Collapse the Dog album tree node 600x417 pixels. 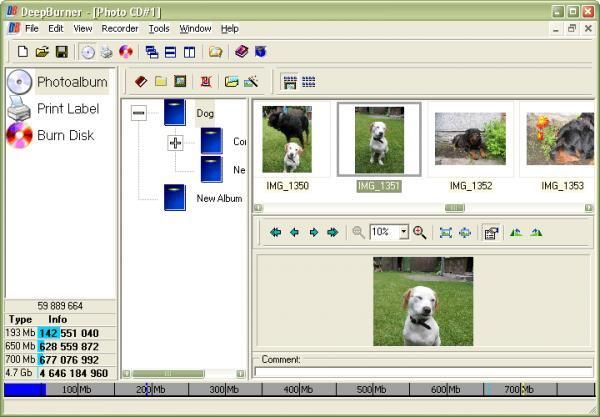tap(139, 113)
